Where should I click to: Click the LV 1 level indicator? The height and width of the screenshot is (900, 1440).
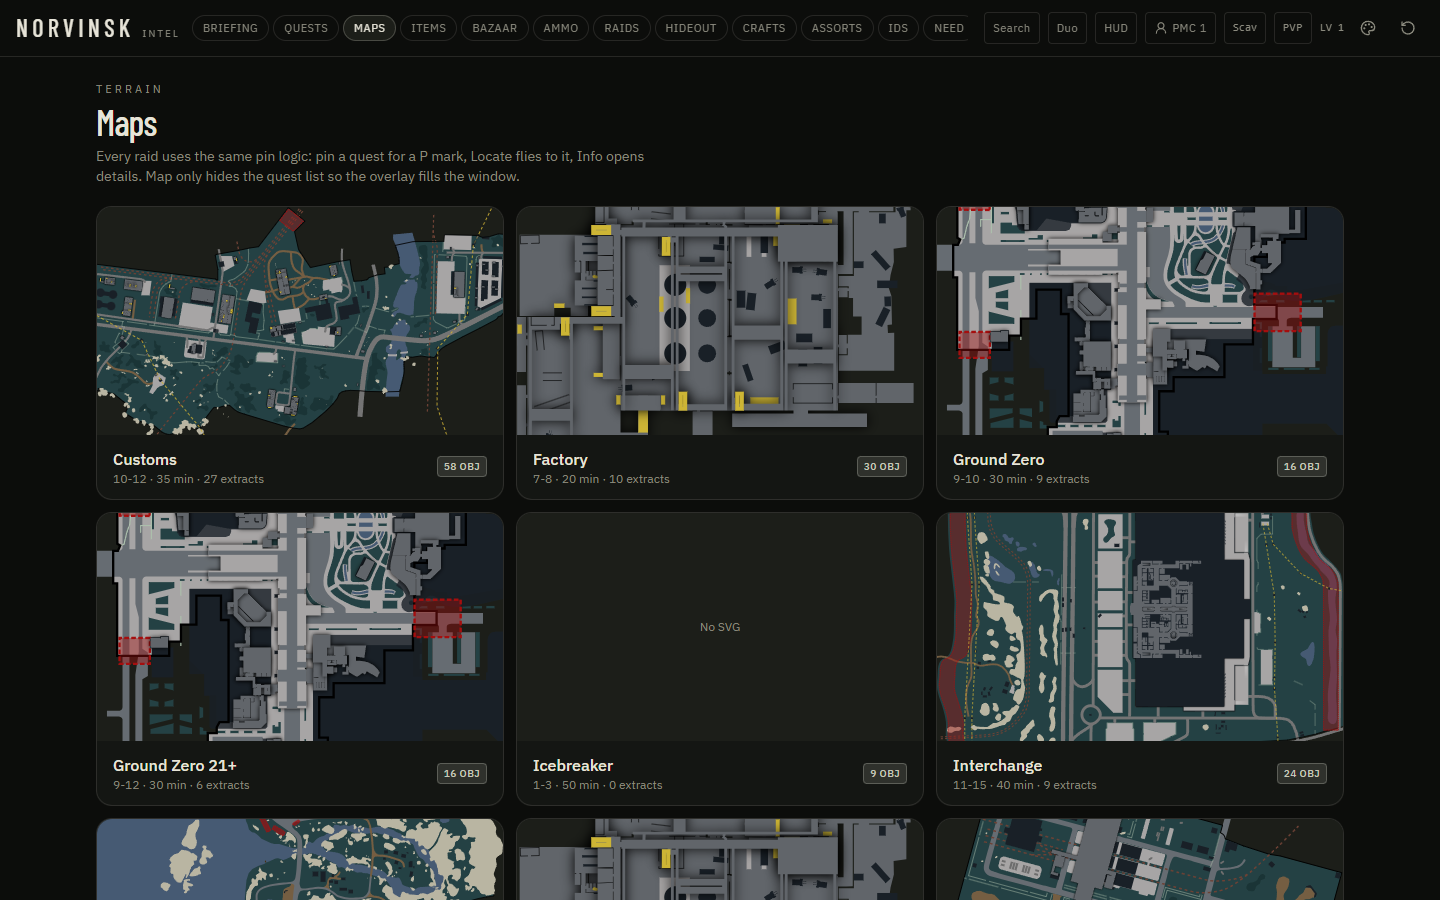(1332, 28)
